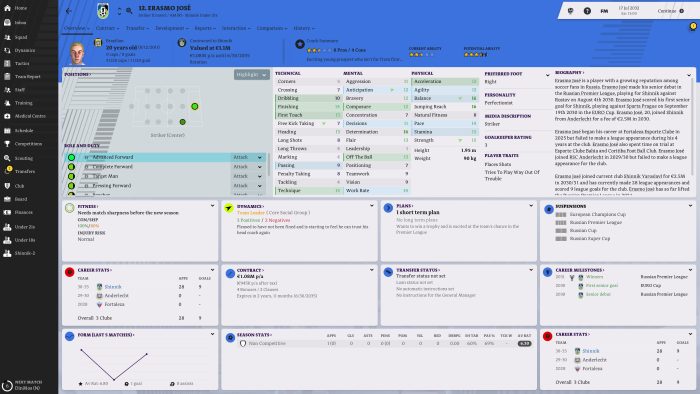Screen dimensions: 700x394
Task: Open the Highlight dropdown in Positions
Action: tap(252, 75)
